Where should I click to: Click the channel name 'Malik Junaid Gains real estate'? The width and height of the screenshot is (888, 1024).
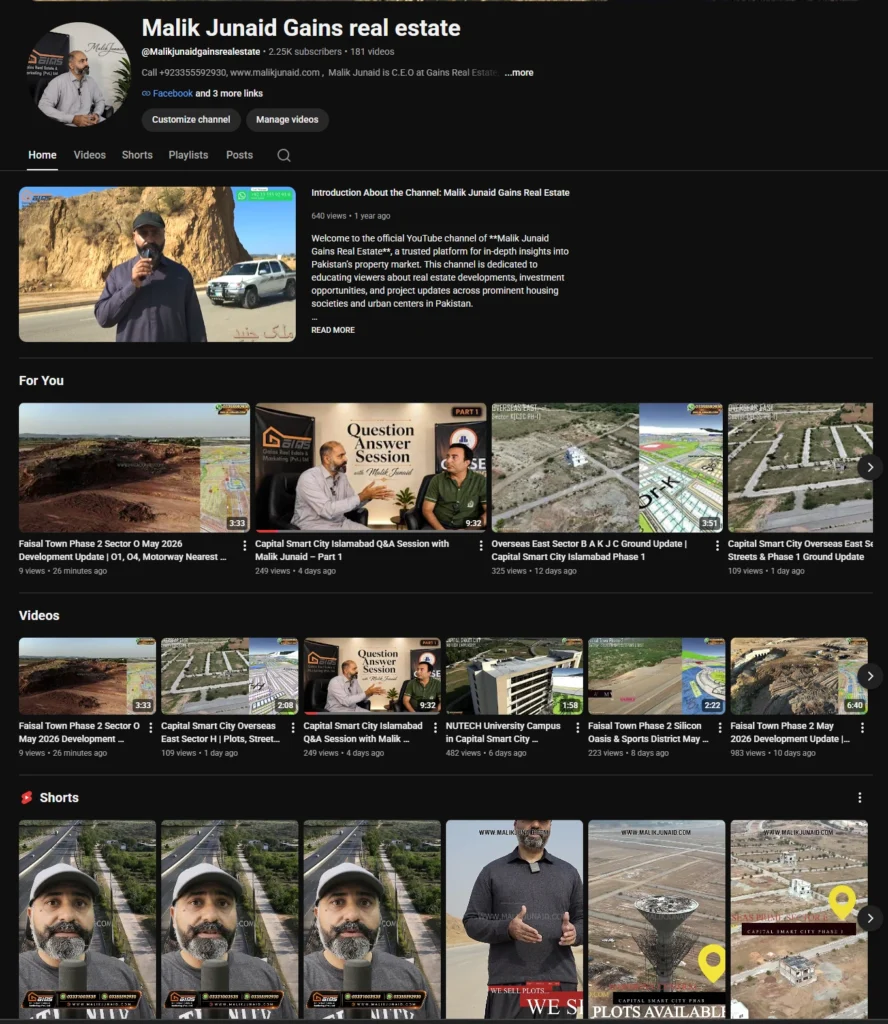pyautogui.click(x=301, y=27)
